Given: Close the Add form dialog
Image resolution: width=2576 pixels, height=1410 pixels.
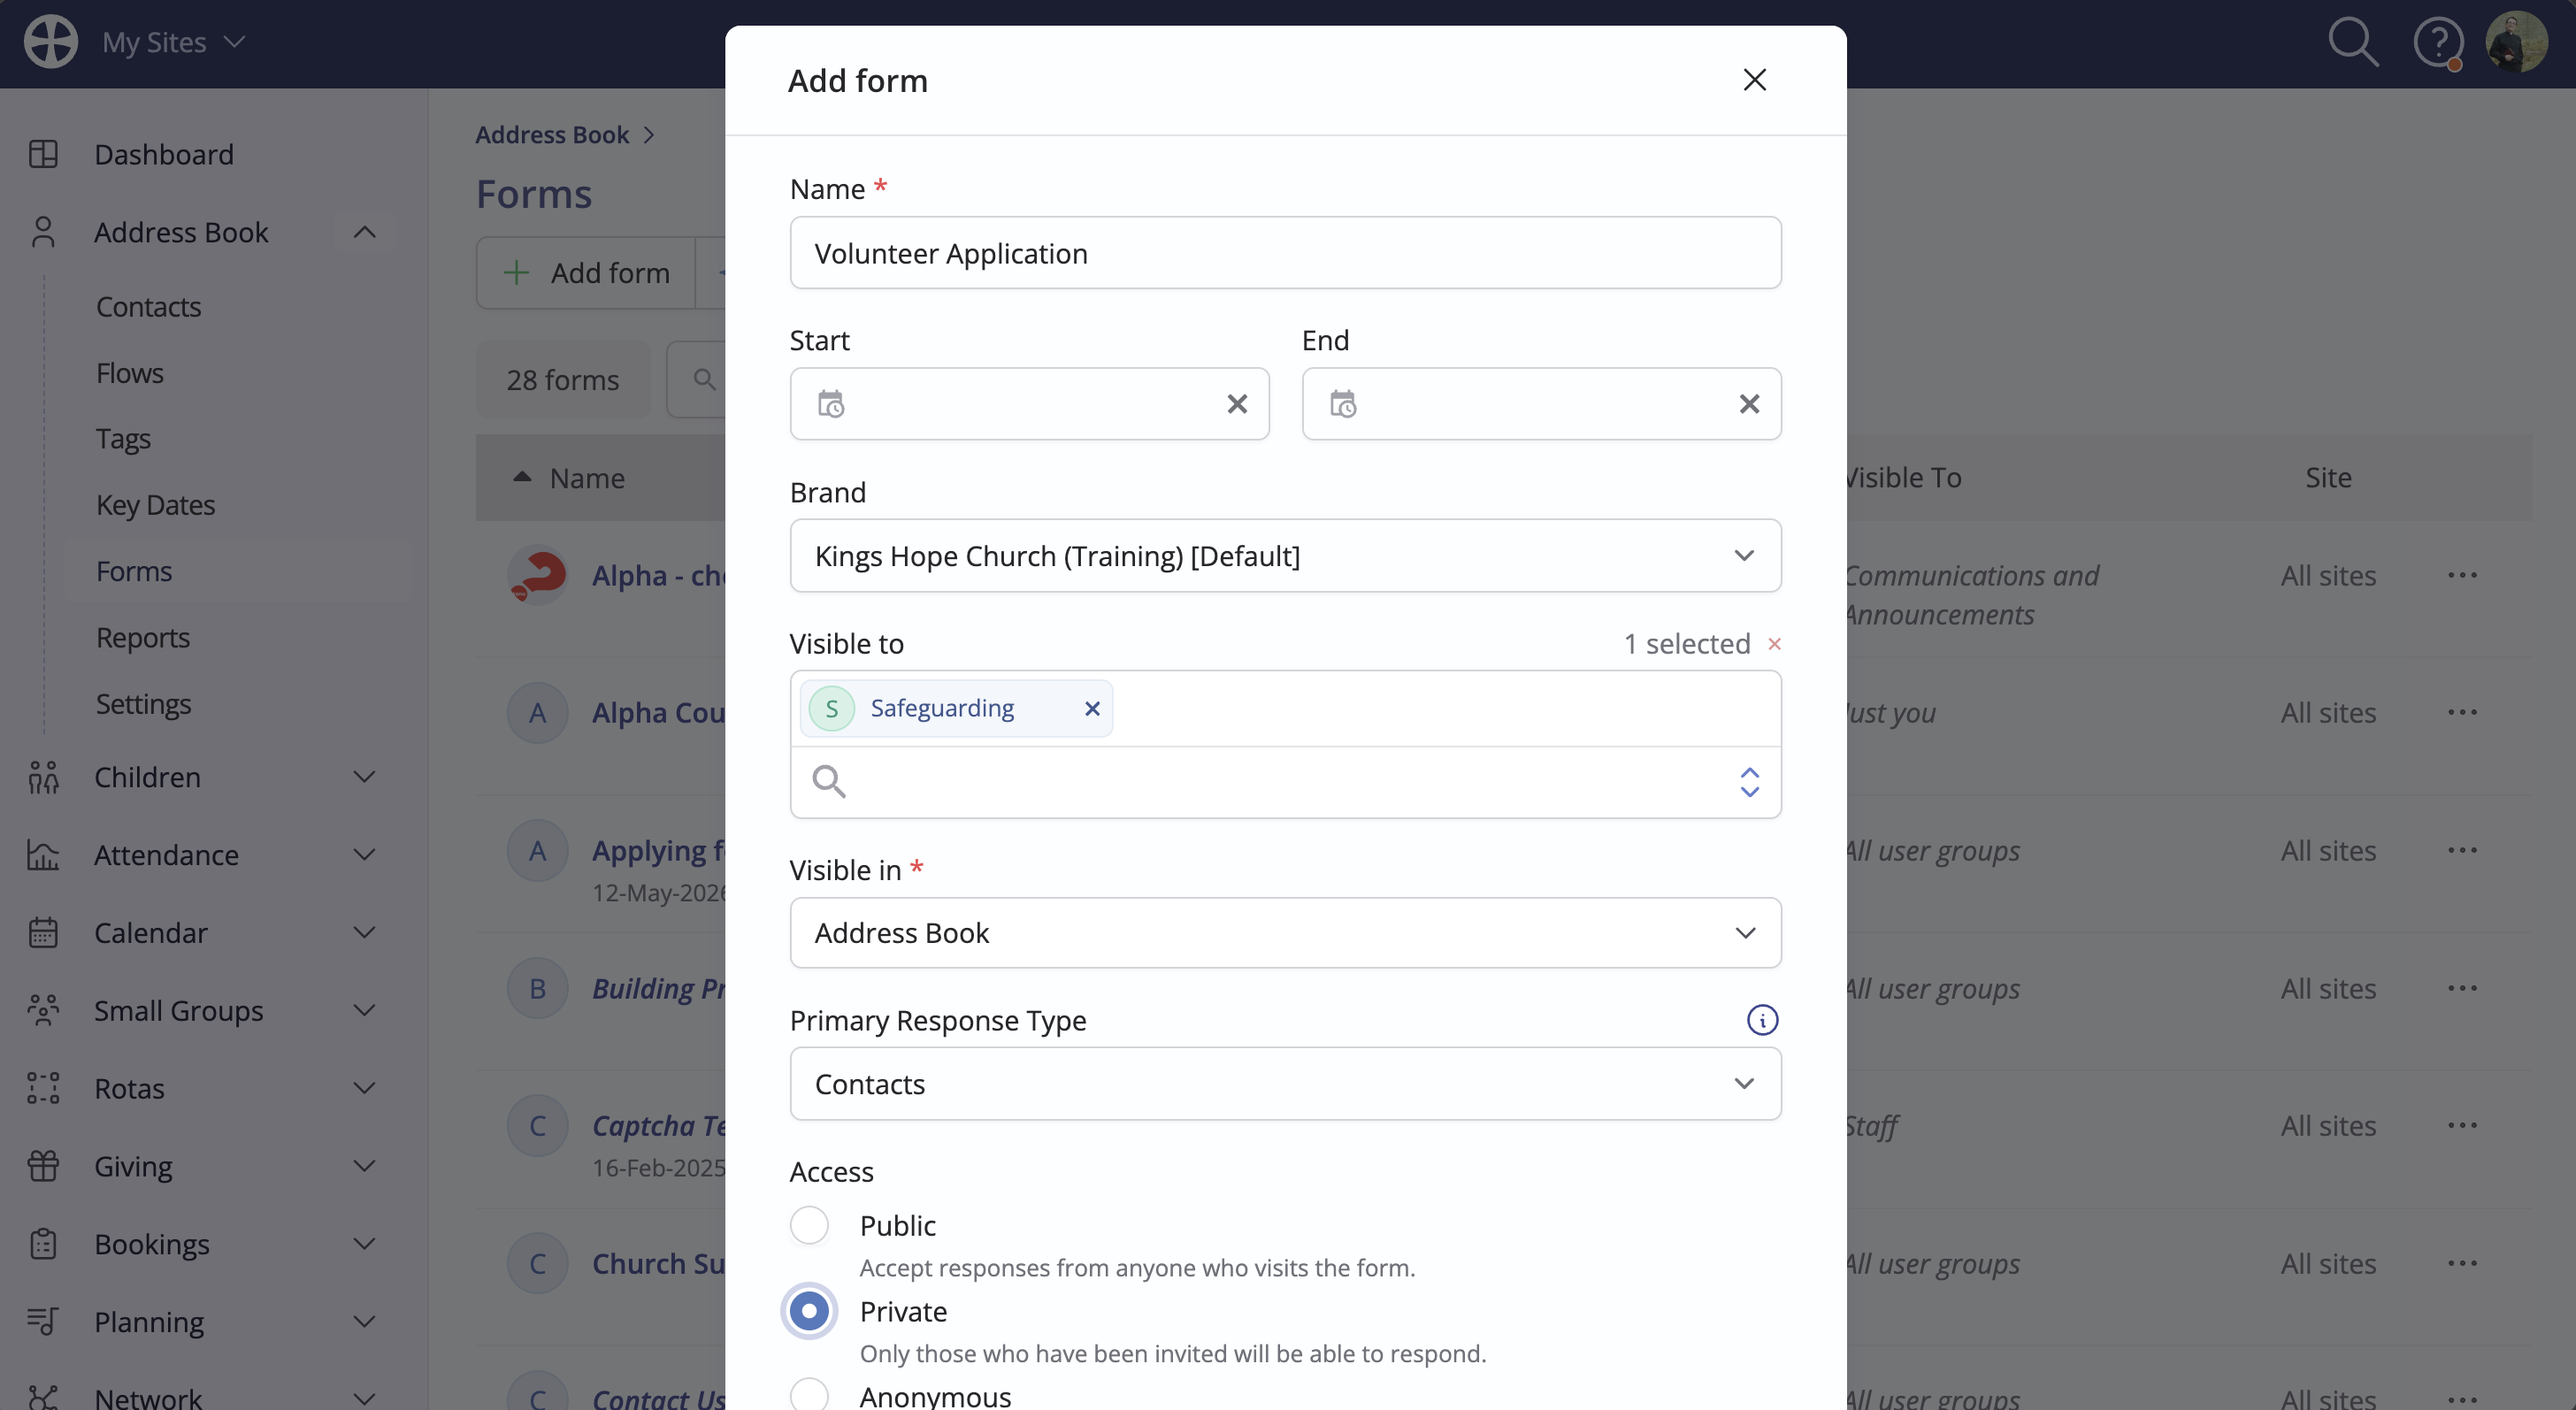Looking at the screenshot, I should click(x=1754, y=80).
